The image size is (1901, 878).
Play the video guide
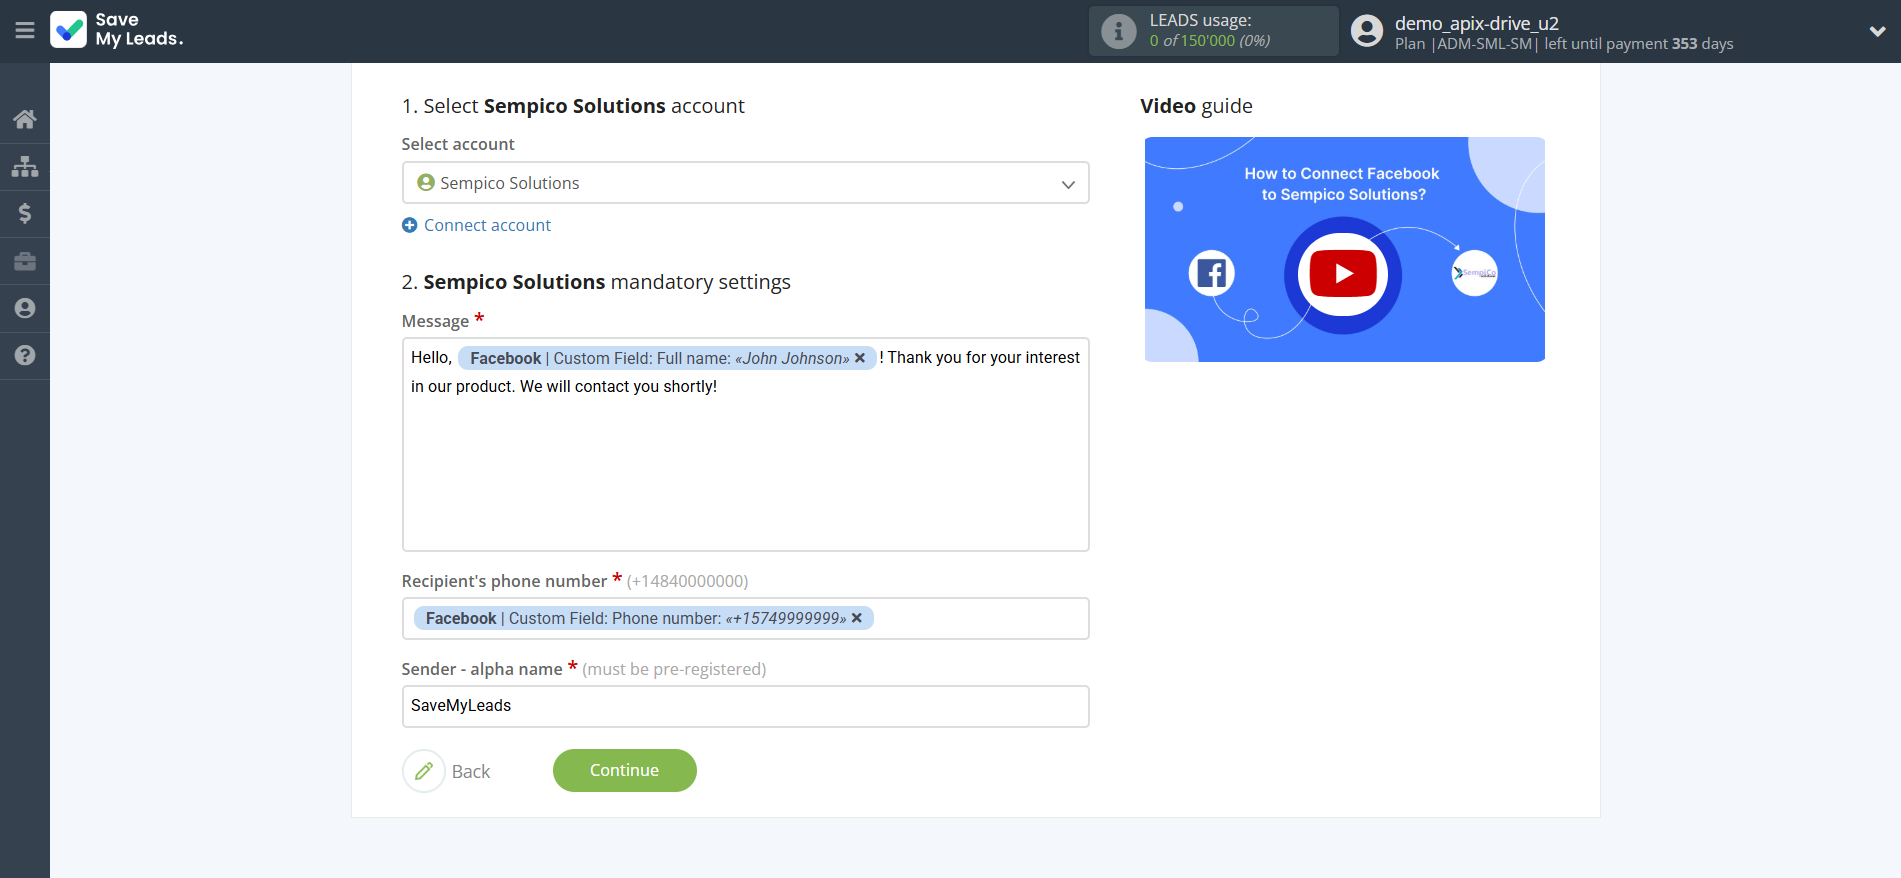click(1342, 273)
